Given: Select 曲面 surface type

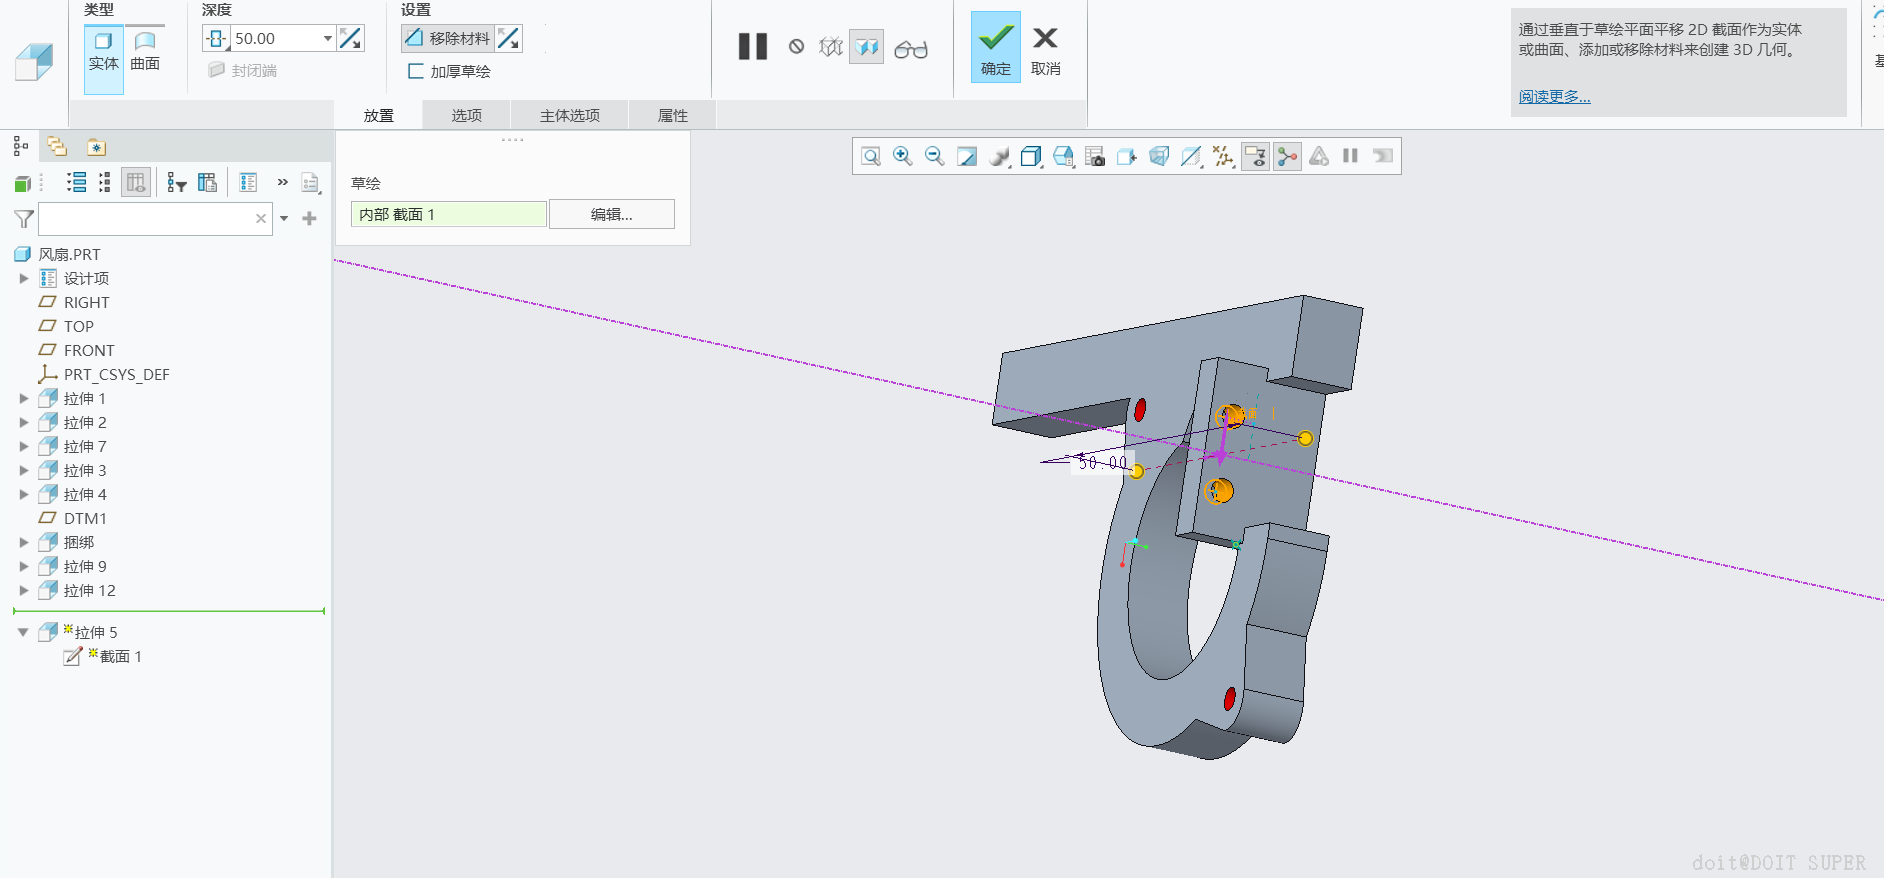Looking at the screenshot, I should pyautogui.click(x=145, y=51).
